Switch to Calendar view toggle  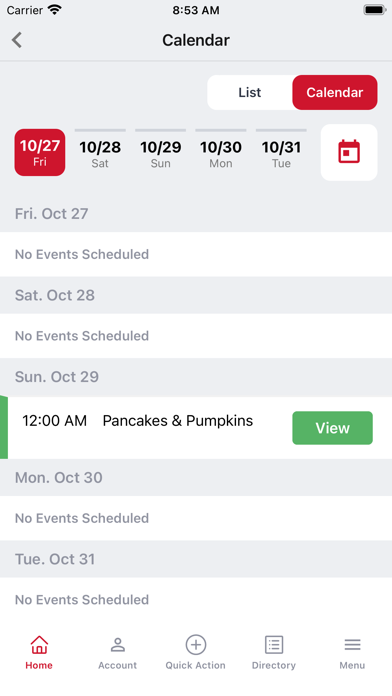pos(335,92)
